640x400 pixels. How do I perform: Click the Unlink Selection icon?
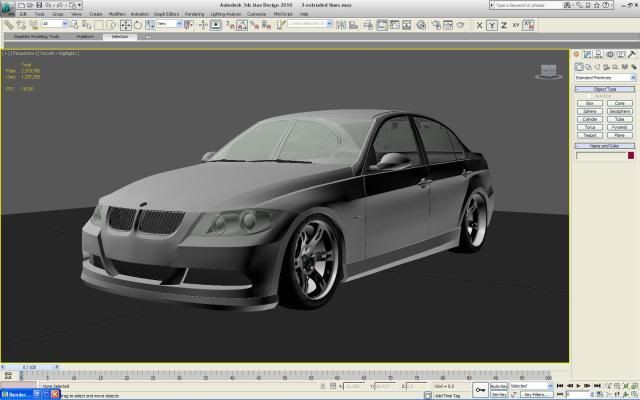point(21,25)
